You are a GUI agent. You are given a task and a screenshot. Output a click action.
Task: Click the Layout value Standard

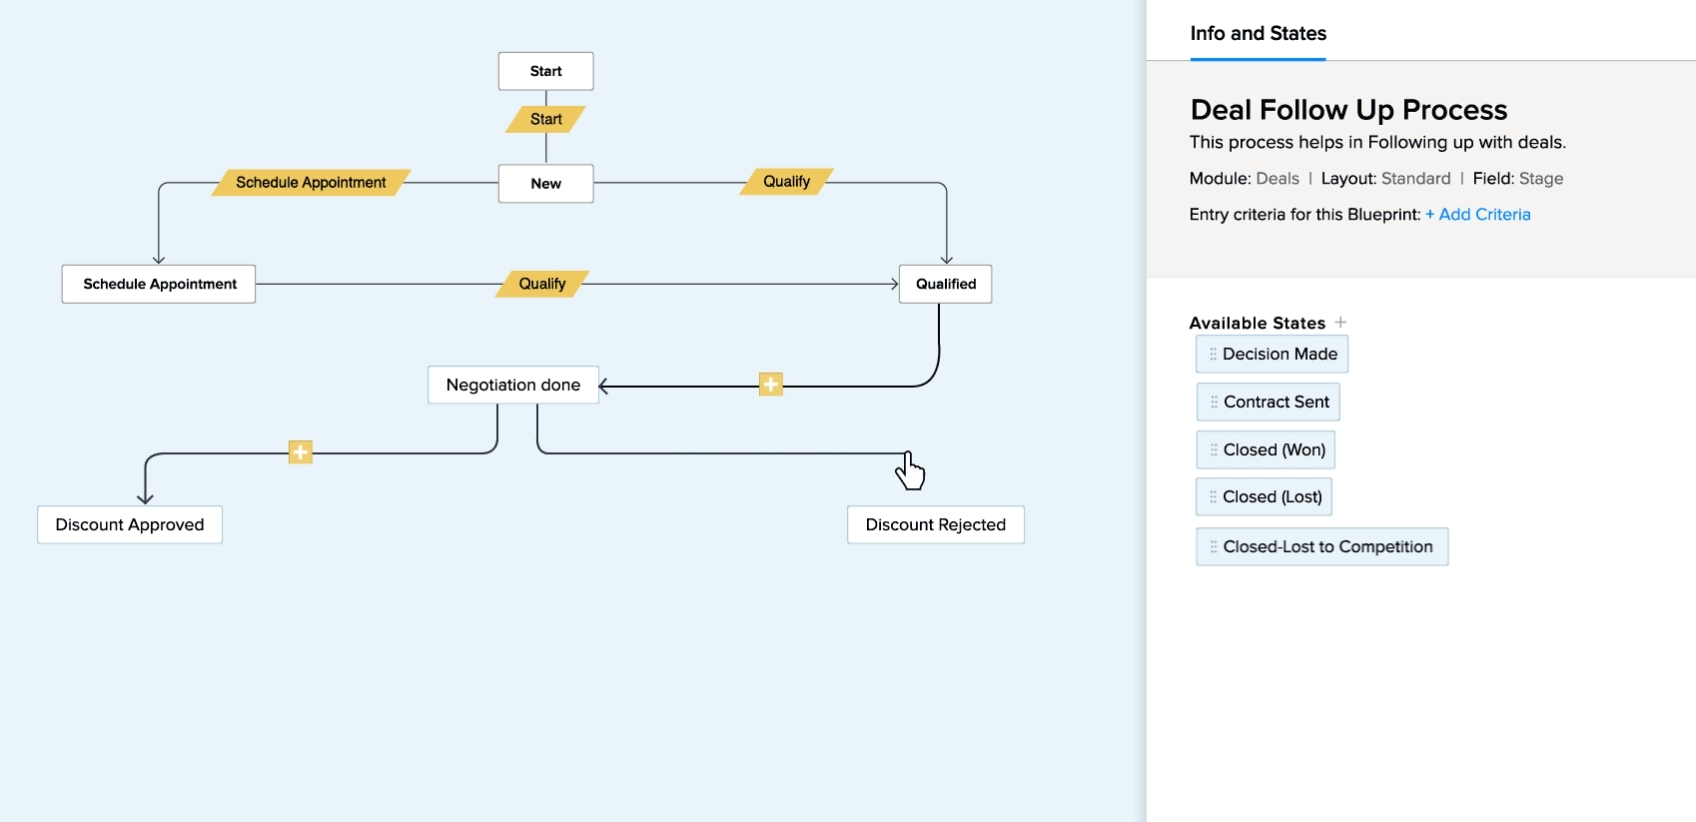(x=1415, y=178)
